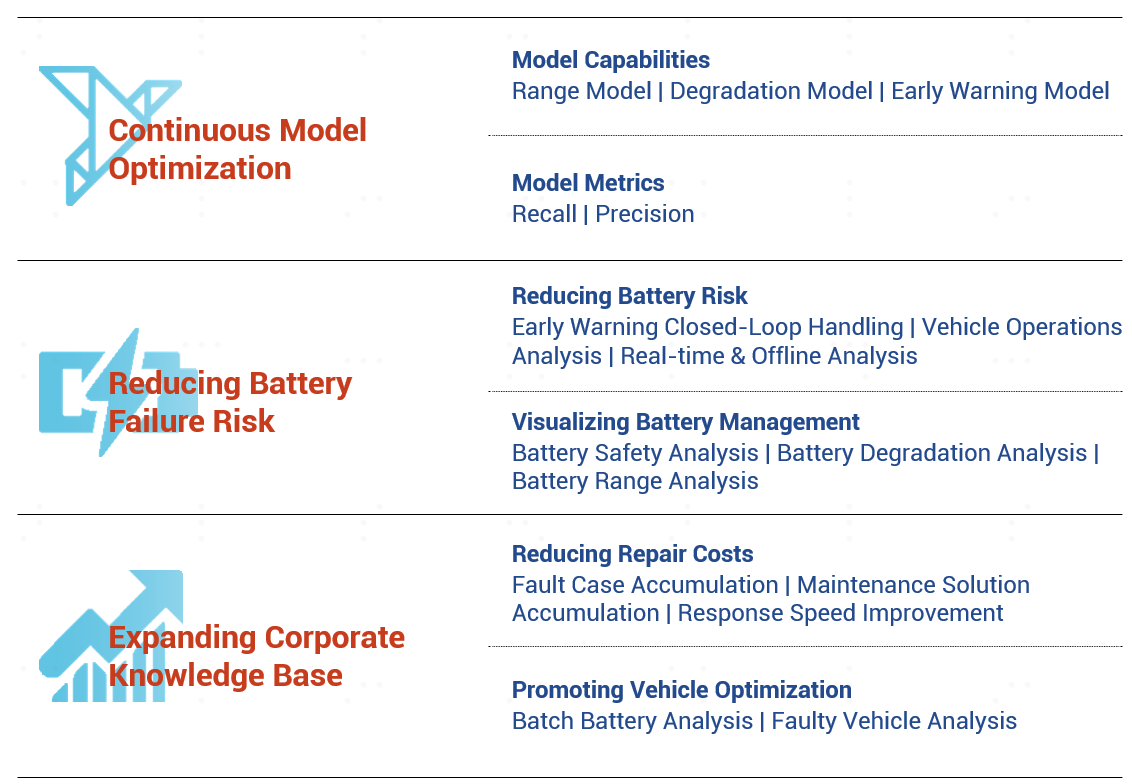Open the Visualizing Battery Management heading
Screen dimensions: 1132x784
coord(685,422)
